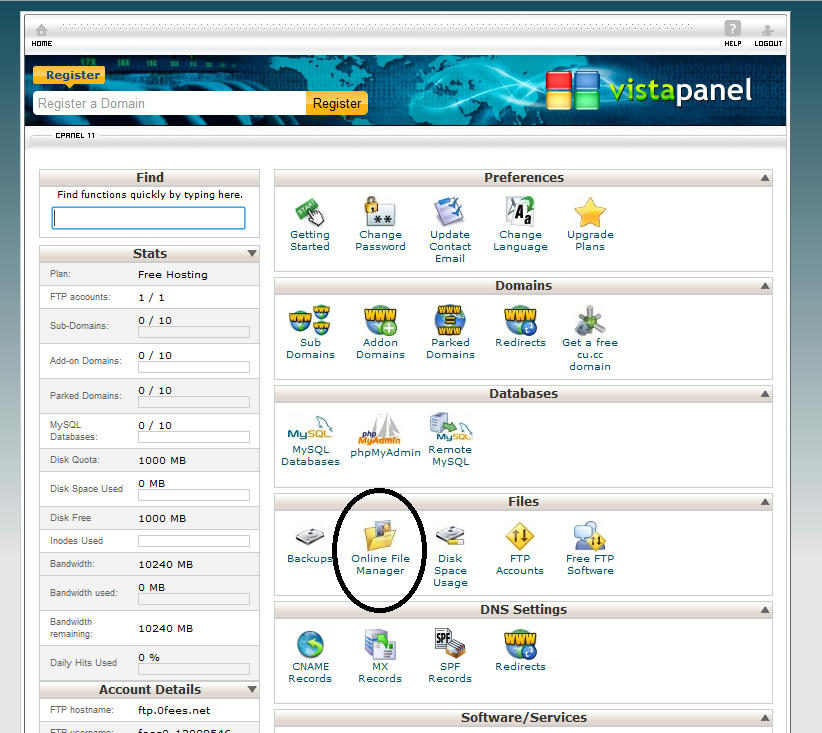The height and width of the screenshot is (733, 822).
Task: Click the Bandwidth used bar
Action: (194, 599)
